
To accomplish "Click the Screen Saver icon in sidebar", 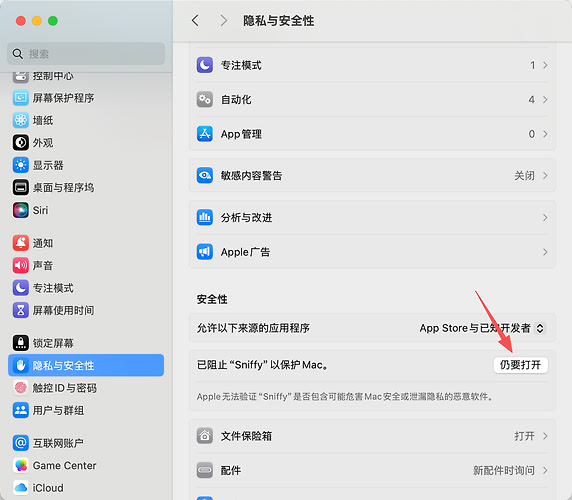I will (21, 98).
